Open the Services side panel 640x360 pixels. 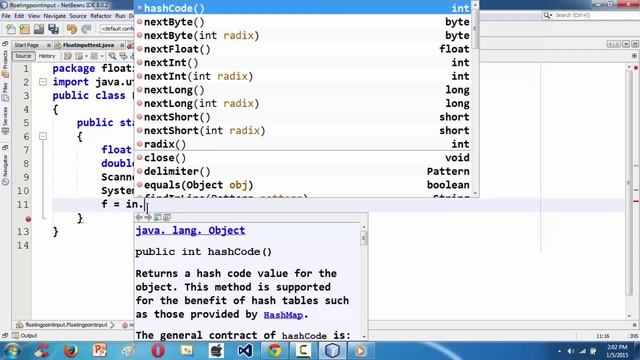[5, 121]
